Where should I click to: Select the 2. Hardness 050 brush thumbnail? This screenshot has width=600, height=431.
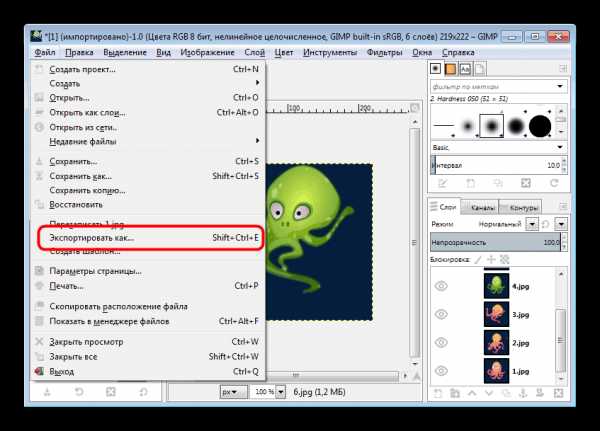(x=491, y=126)
